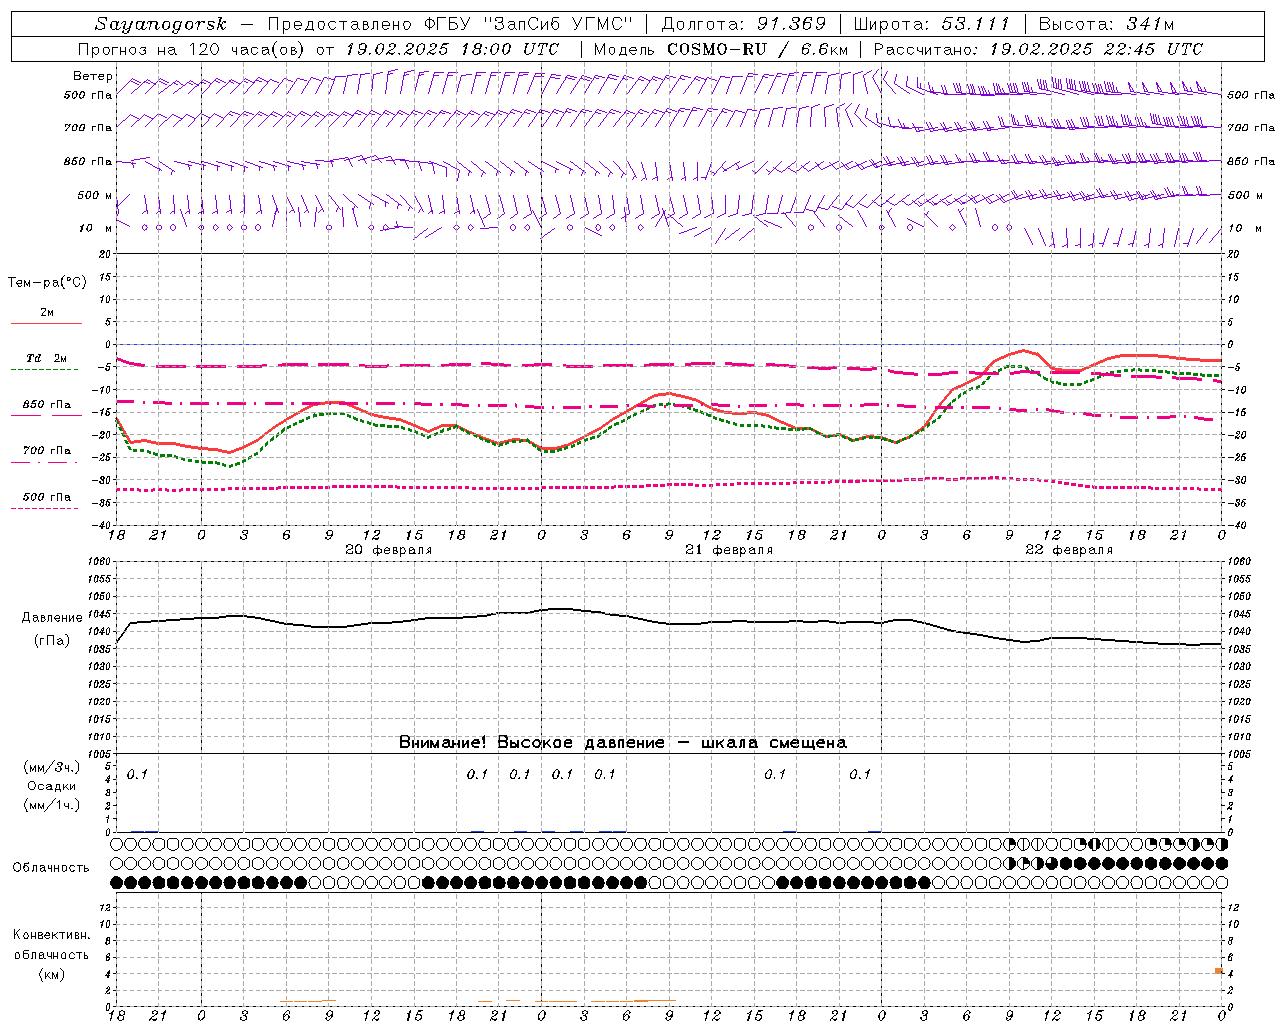Viewport: 1280px width, 1024px height.
Task: Click the Тем-ра(°C) axis label
Action: (x=47, y=283)
